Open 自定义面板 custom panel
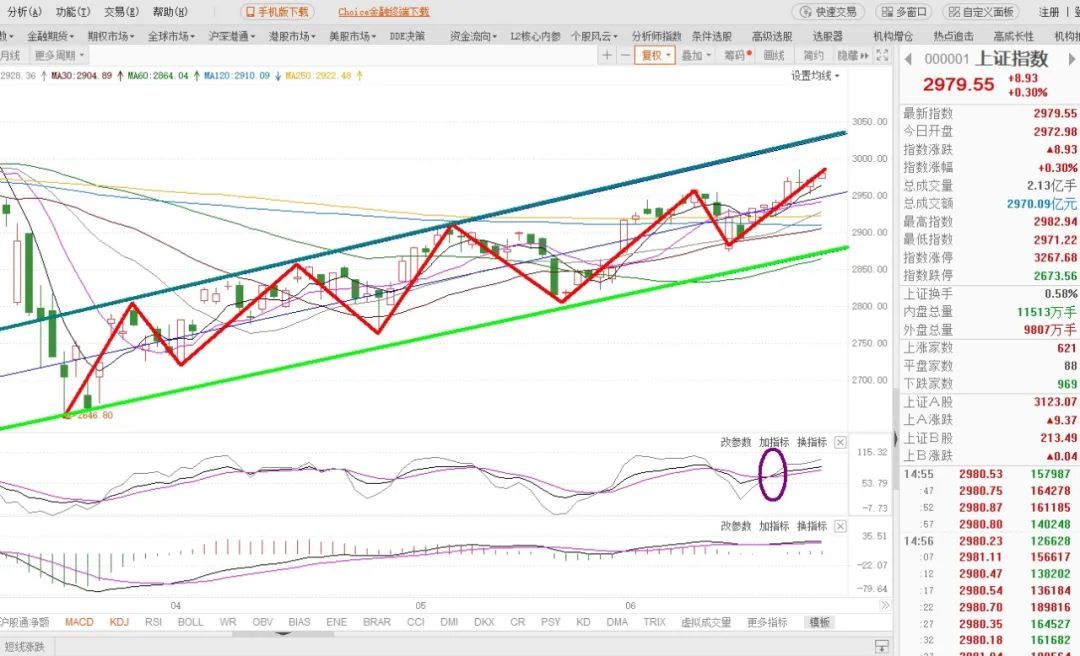This screenshot has width=1080, height=656. click(982, 12)
